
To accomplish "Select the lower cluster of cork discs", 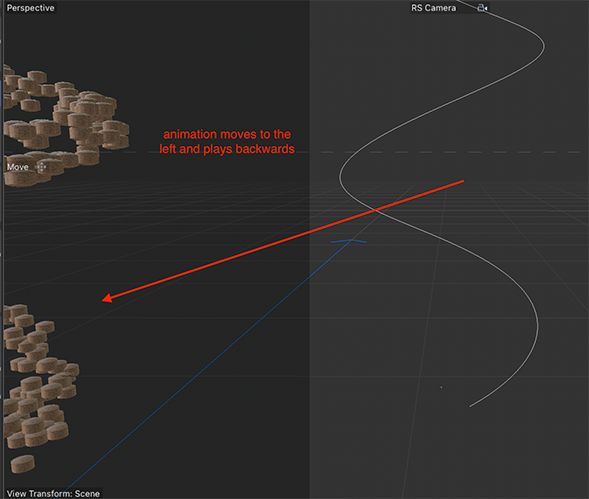I will pyautogui.click(x=38, y=376).
